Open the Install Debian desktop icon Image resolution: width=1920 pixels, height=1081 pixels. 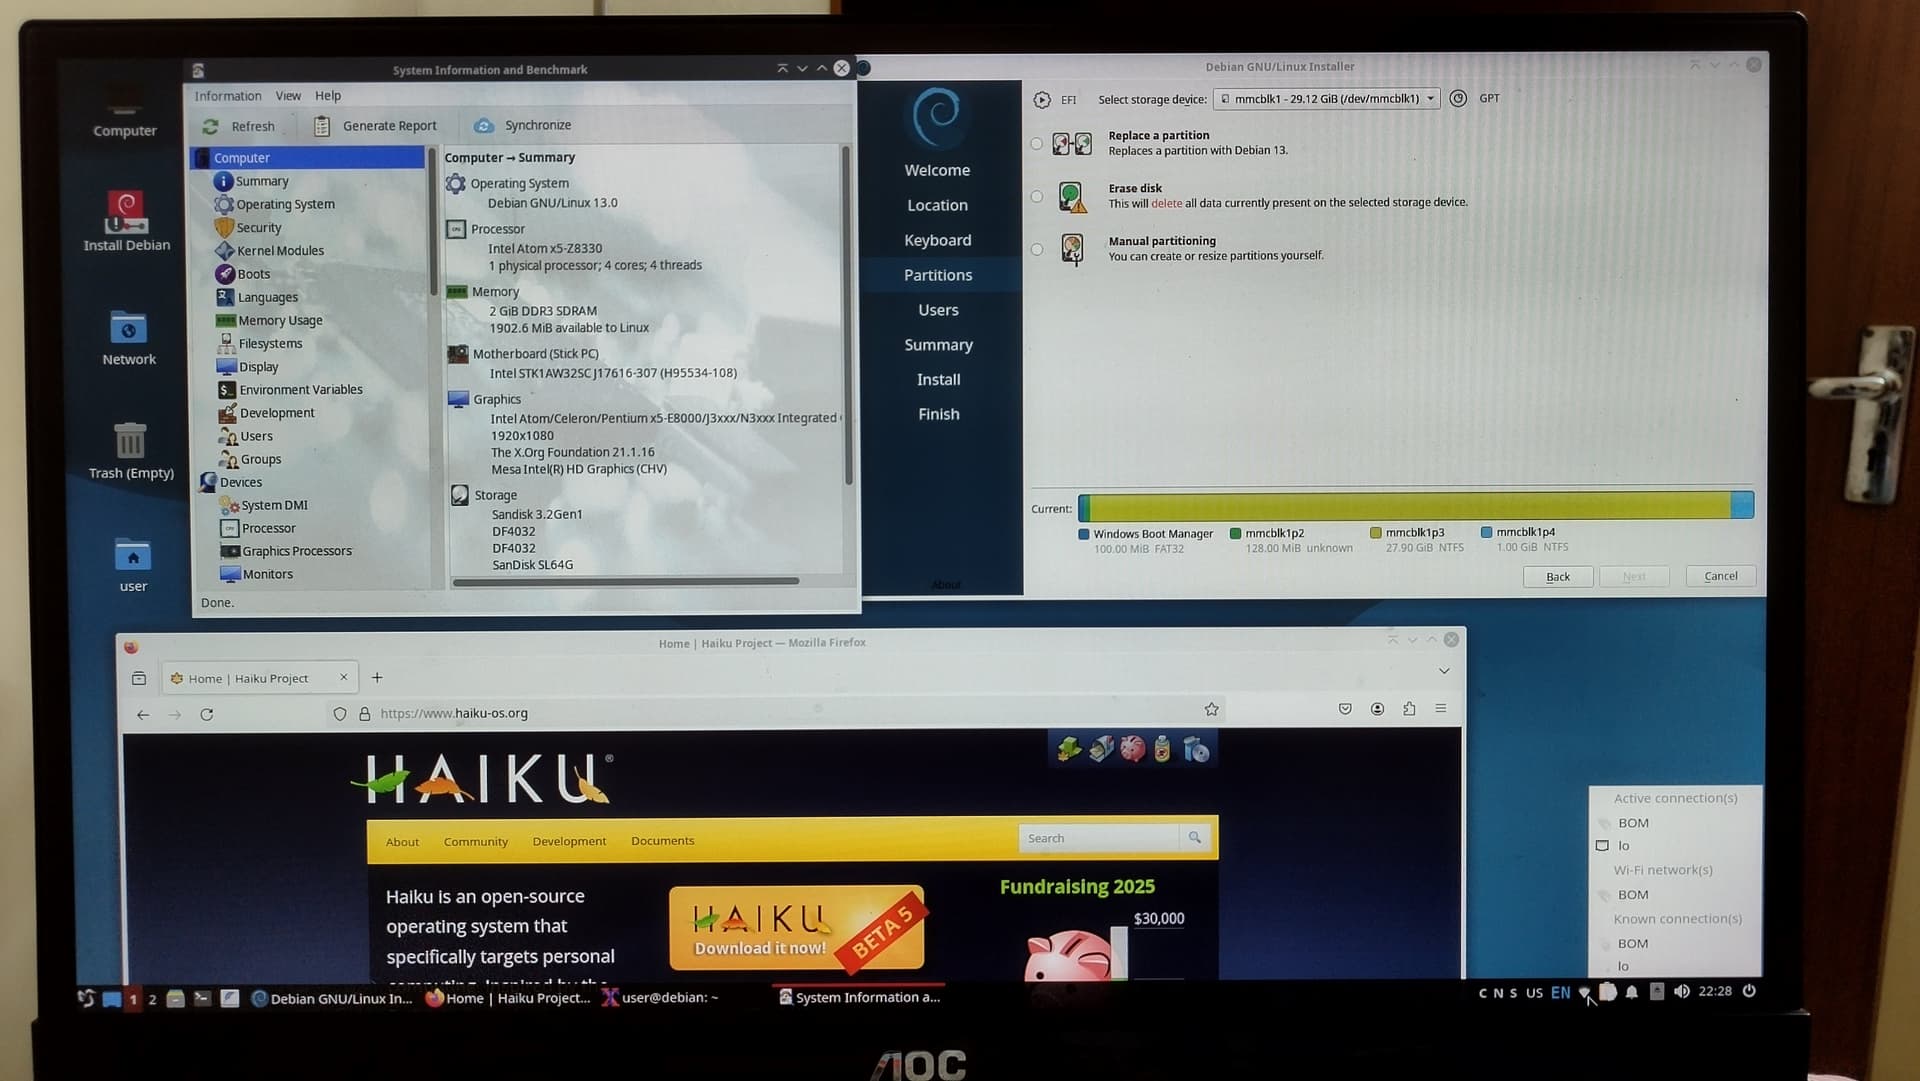(x=126, y=212)
